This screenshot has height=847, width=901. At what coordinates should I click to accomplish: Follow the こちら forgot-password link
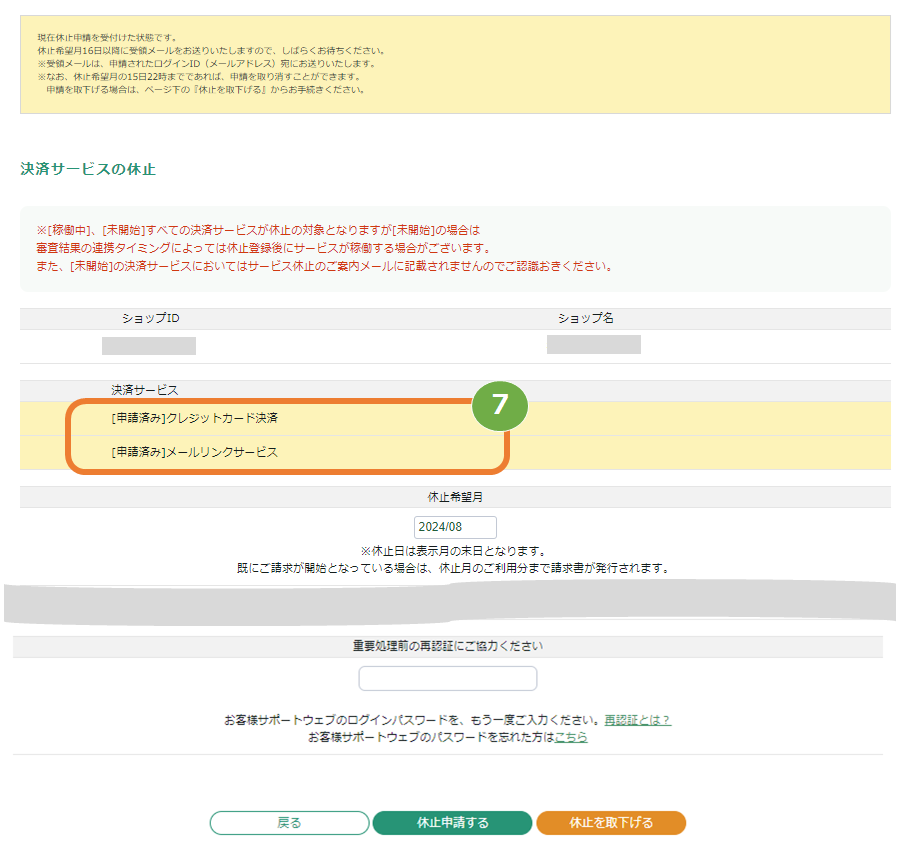571,737
